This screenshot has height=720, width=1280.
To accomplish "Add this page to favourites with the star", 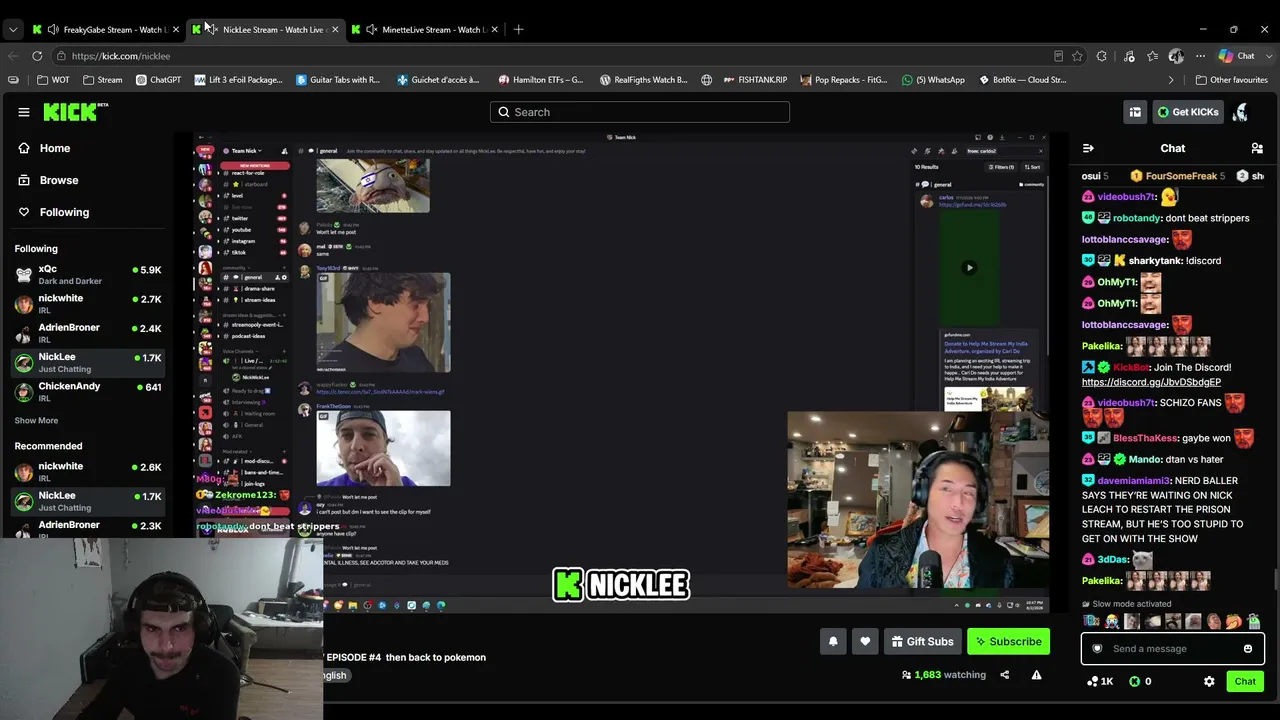I will coord(1077,56).
